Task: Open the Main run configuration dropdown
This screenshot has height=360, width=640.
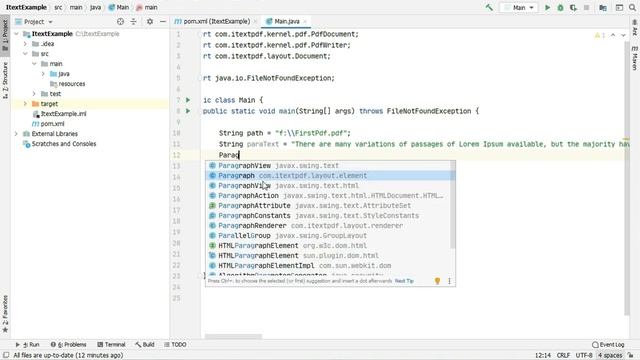Action: 519,7
